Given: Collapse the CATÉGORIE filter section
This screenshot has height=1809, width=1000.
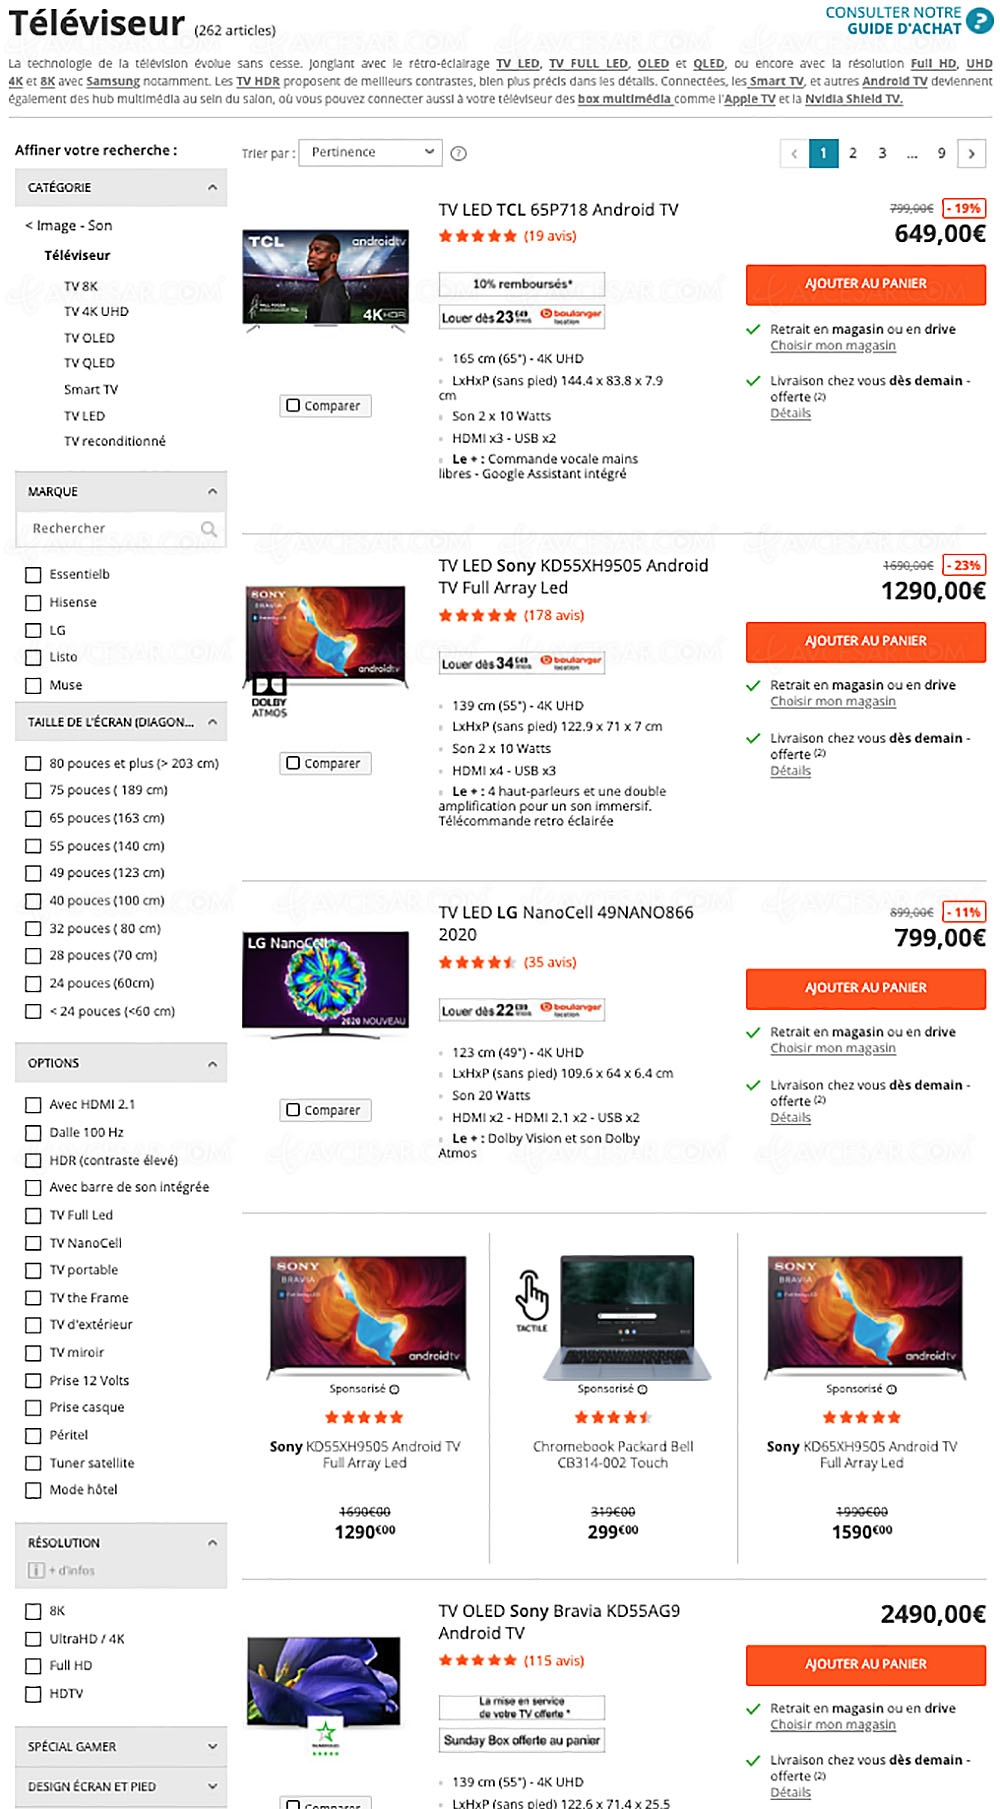Looking at the screenshot, I should point(210,186).
